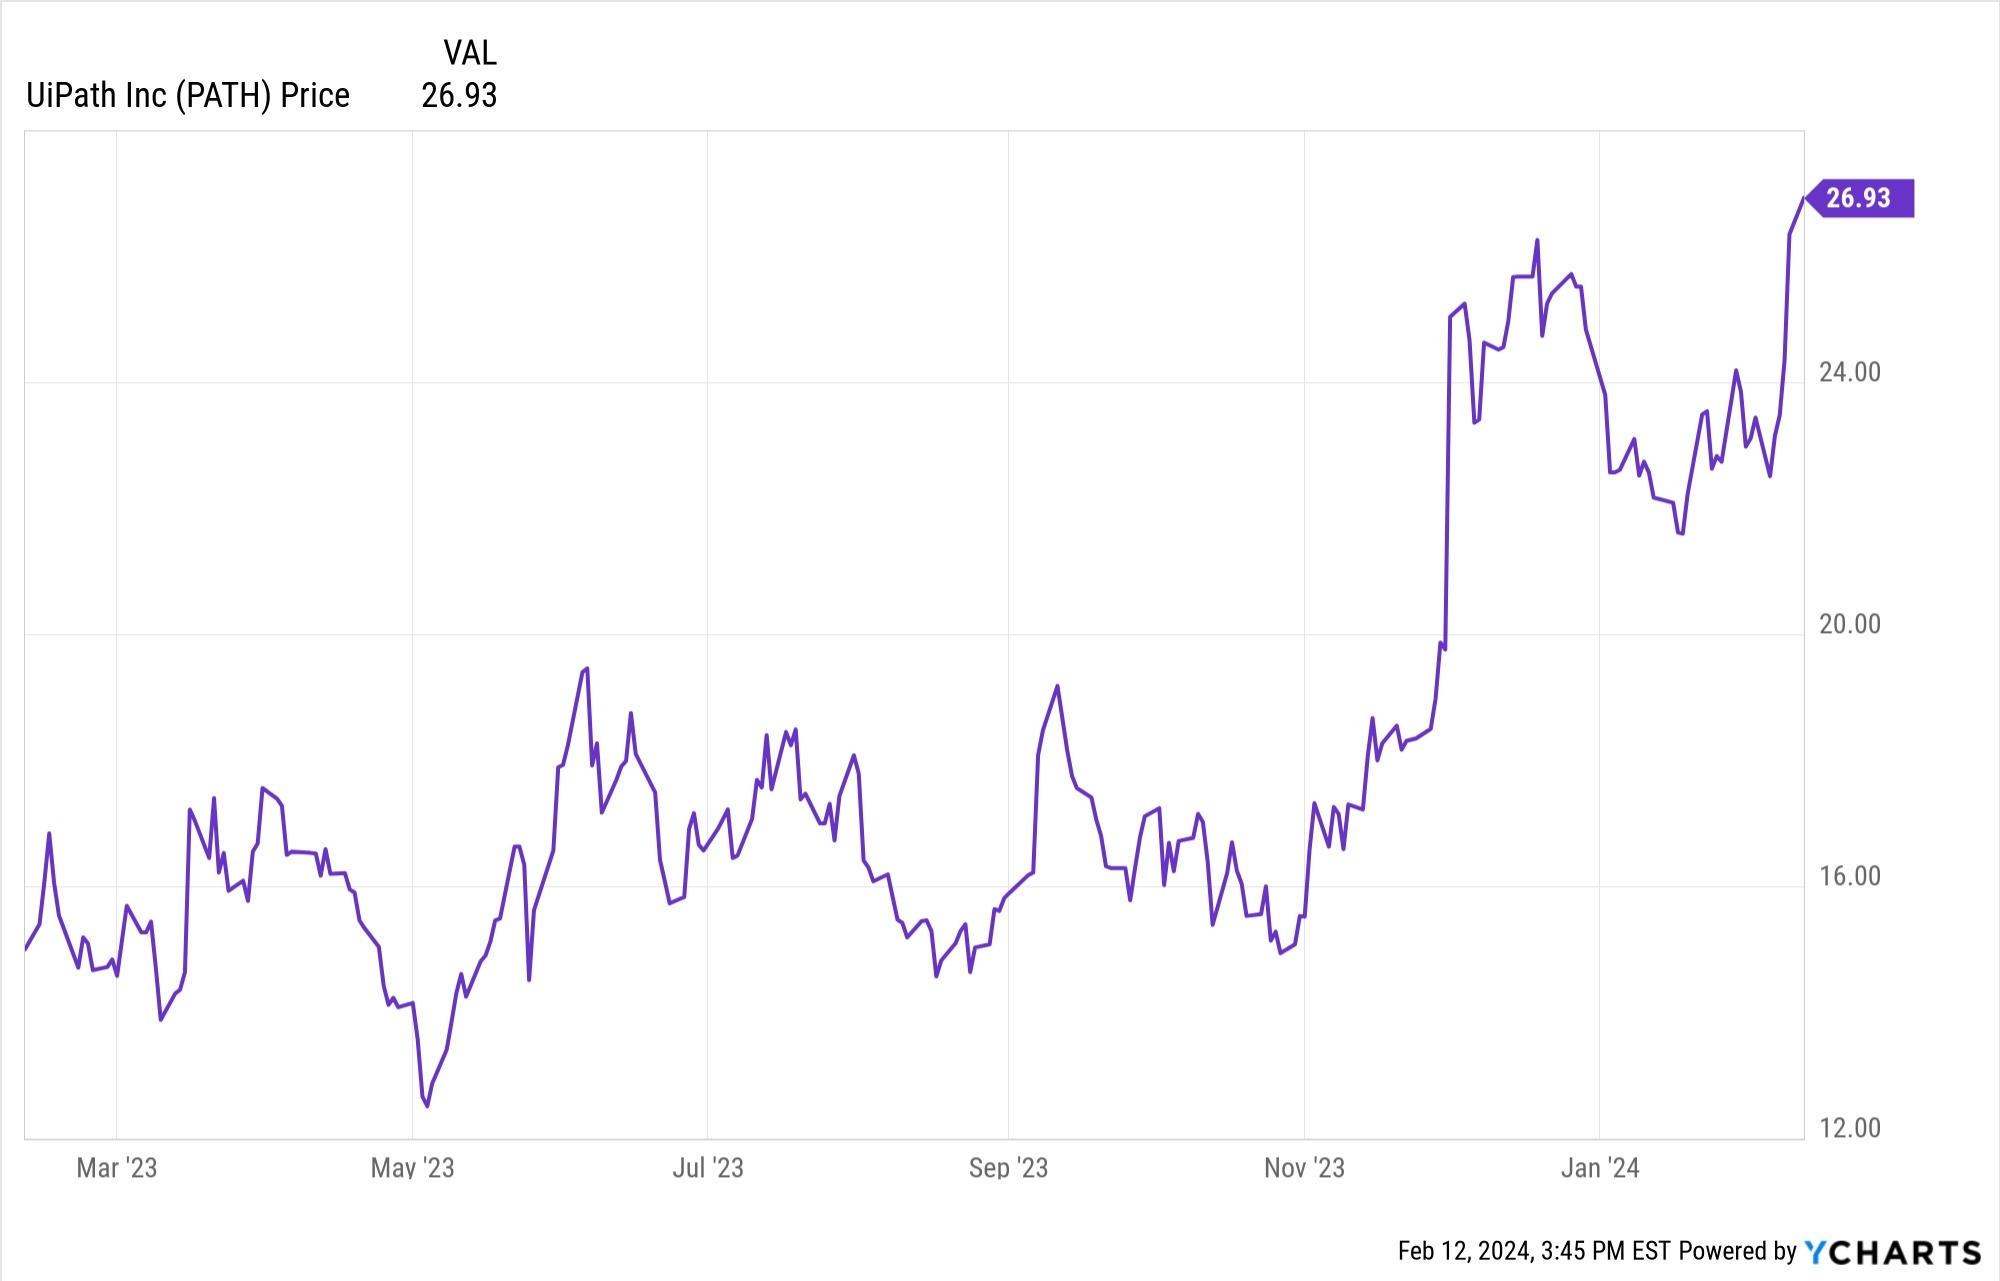
Task: Click the YCharts logo
Action: (1892, 1252)
